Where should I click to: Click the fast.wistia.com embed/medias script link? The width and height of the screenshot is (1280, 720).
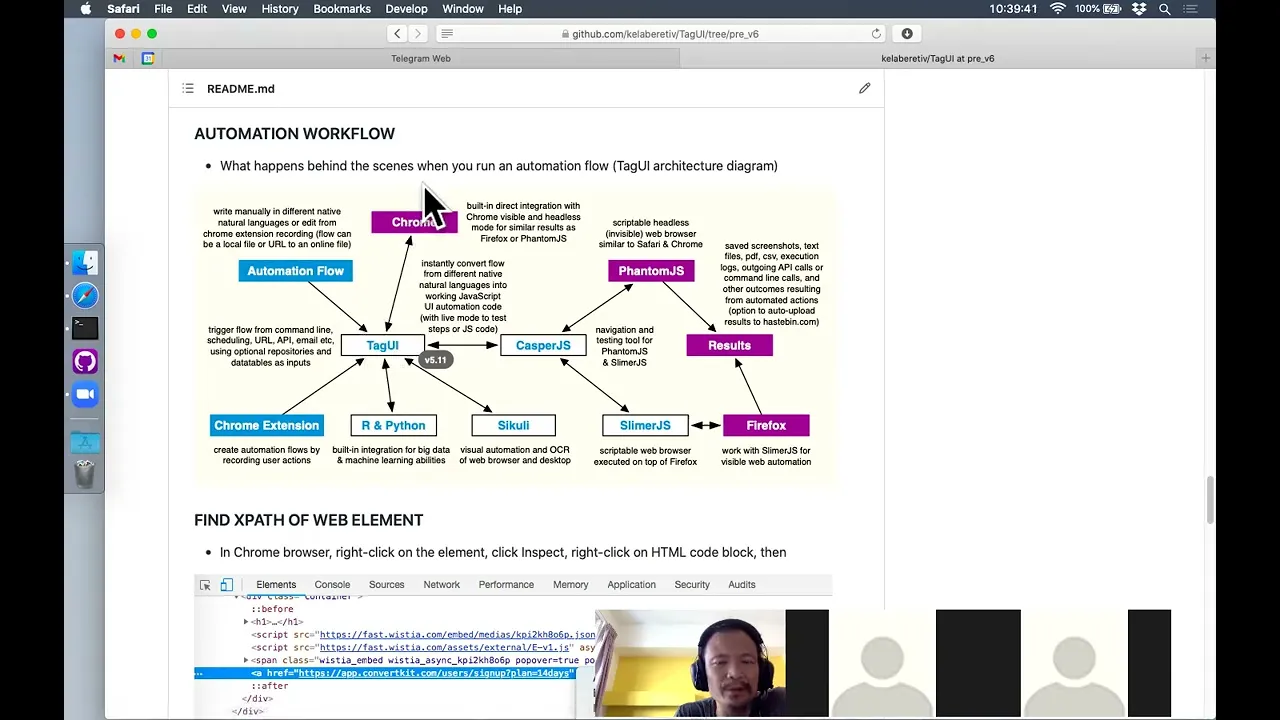pyautogui.click(x=457, y=635)
